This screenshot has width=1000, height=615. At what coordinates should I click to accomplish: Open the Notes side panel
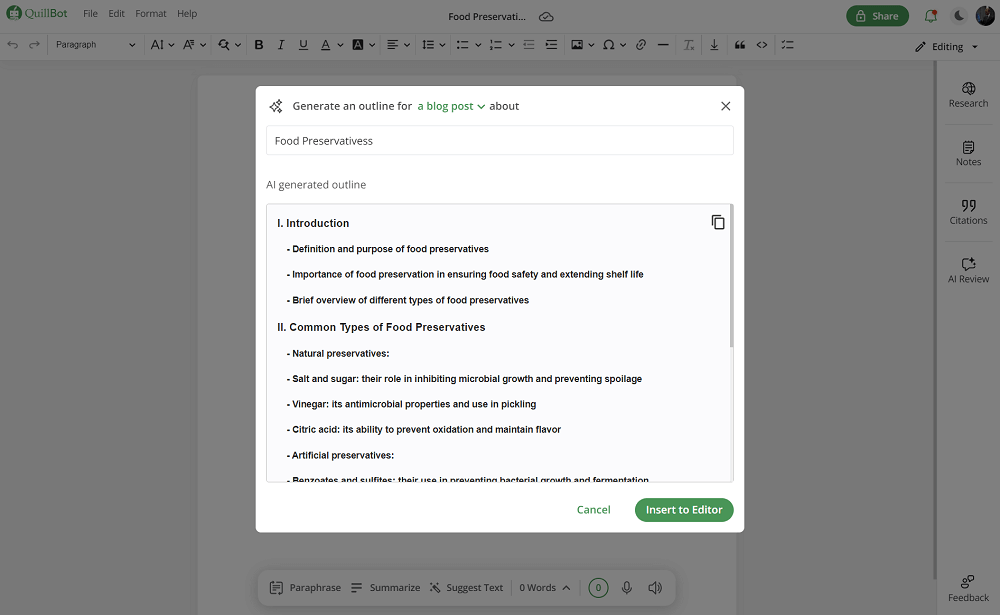click(968, 154)
